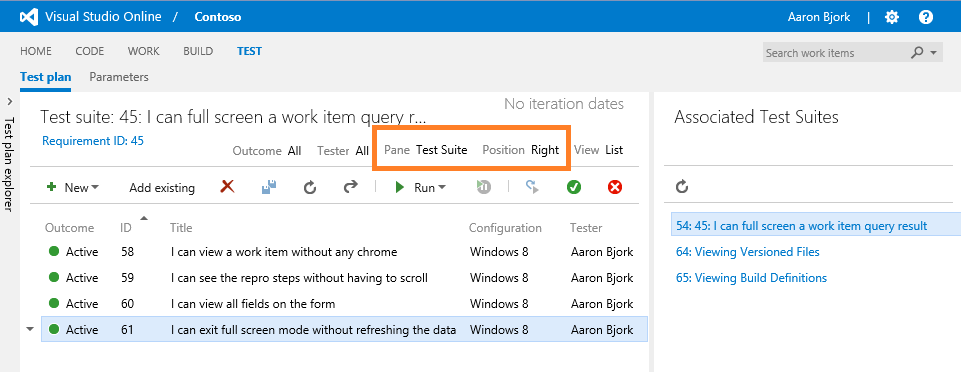Viewport: 961px width, 372px height.
Task: Click the Visual Studio Online title
Action: (x=104, y=17)
